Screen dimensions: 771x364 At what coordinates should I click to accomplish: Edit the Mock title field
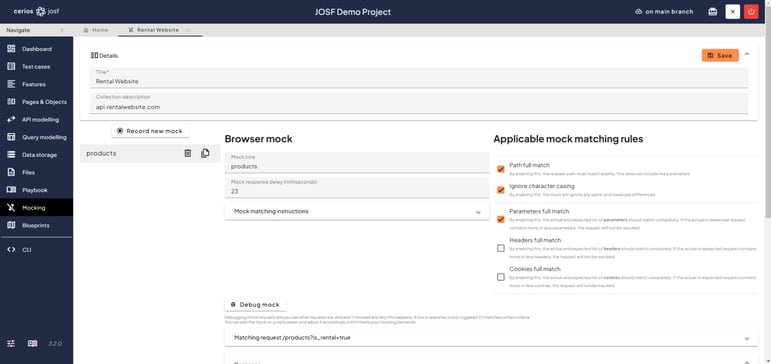click(357, 163)
